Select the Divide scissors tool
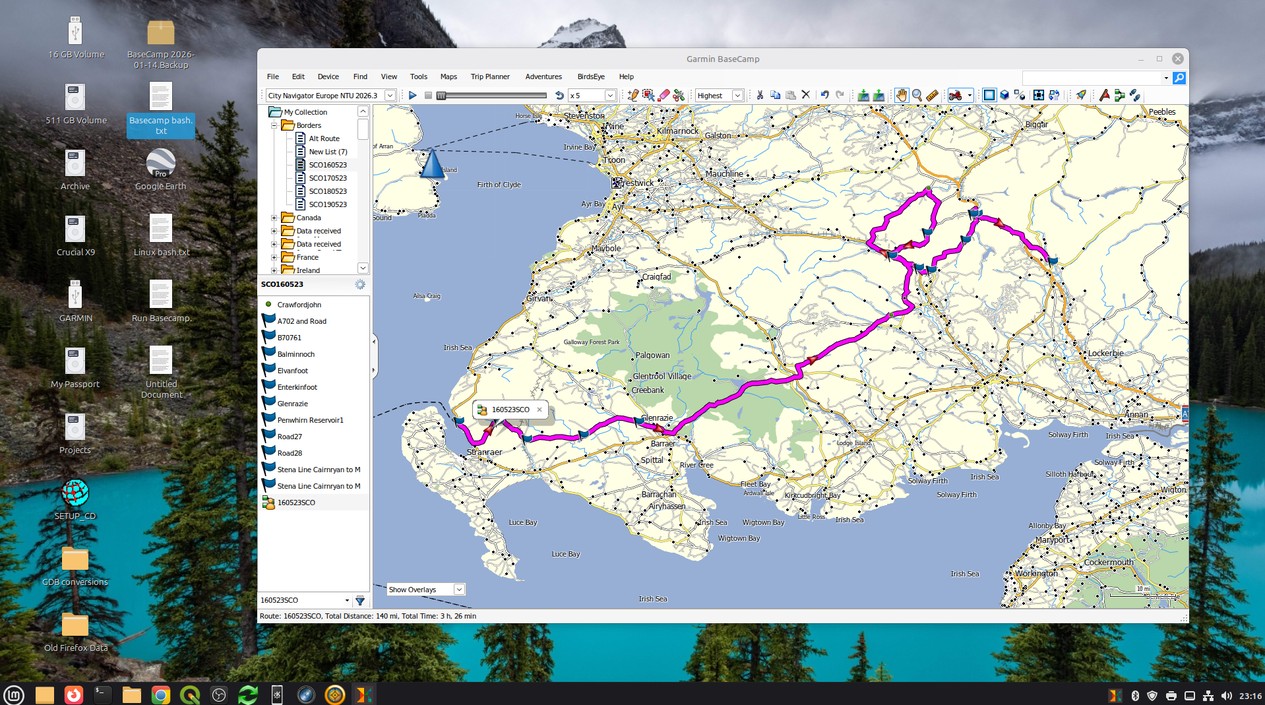This screenshot has height=705, width=1265. (x=679, y=95)
